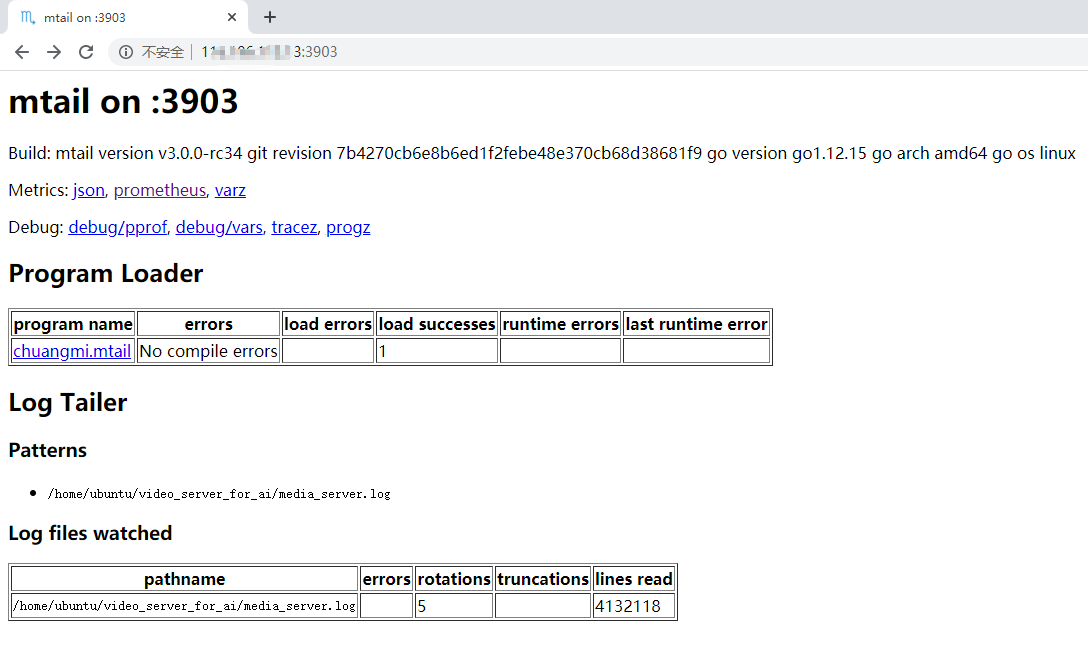The width and height of the screenshot is (1088, 652).
Task: Click the 'program name' column header
Action: (x=73, y=324)
